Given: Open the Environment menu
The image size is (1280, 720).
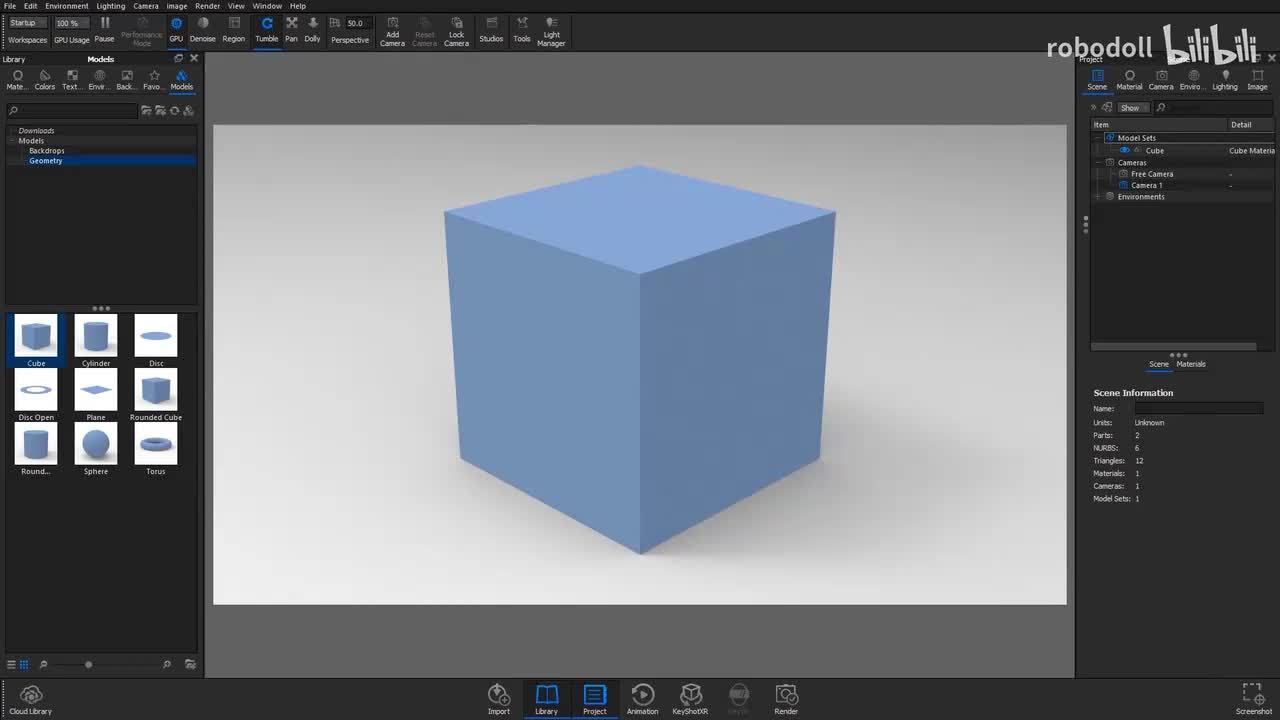Looking at the screenshot, I should (67, 6).
